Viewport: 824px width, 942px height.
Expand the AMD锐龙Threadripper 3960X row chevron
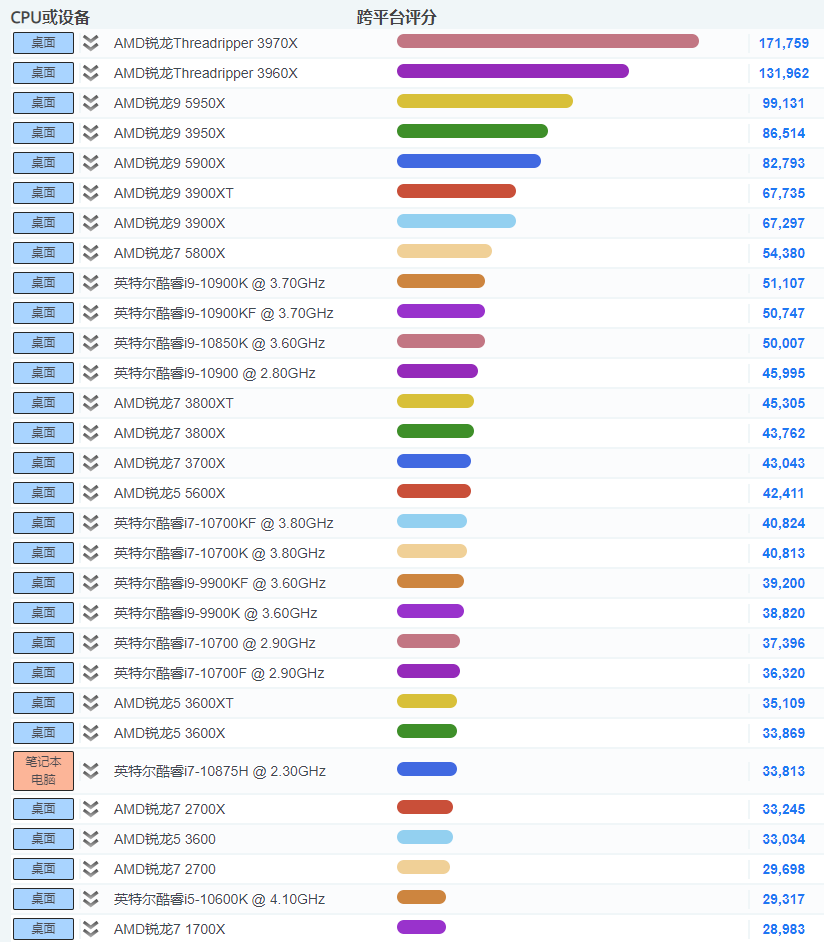point(91,73)
